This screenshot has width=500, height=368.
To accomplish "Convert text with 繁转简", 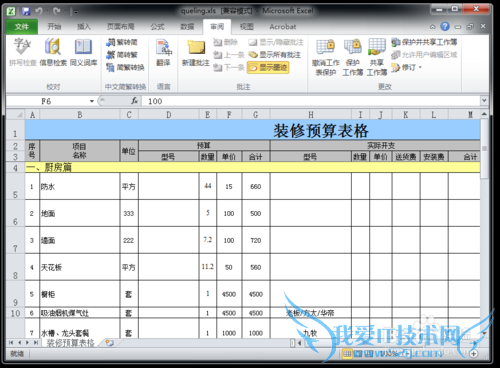I will (x=122, y=42).
